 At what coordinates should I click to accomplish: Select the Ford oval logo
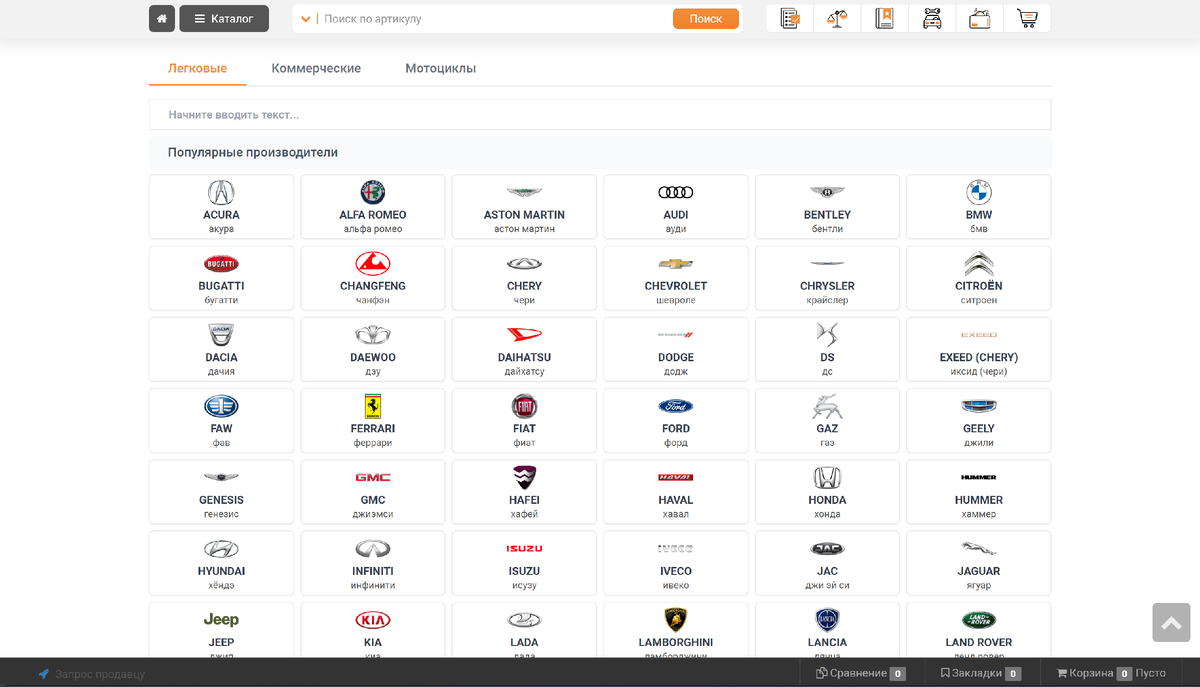676,406
